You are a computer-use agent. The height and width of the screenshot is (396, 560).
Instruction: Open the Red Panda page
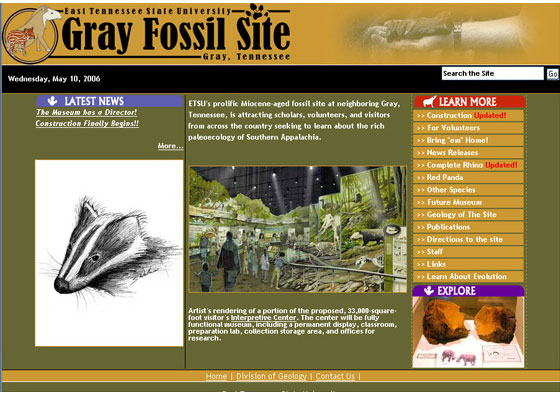pos(468,177)
